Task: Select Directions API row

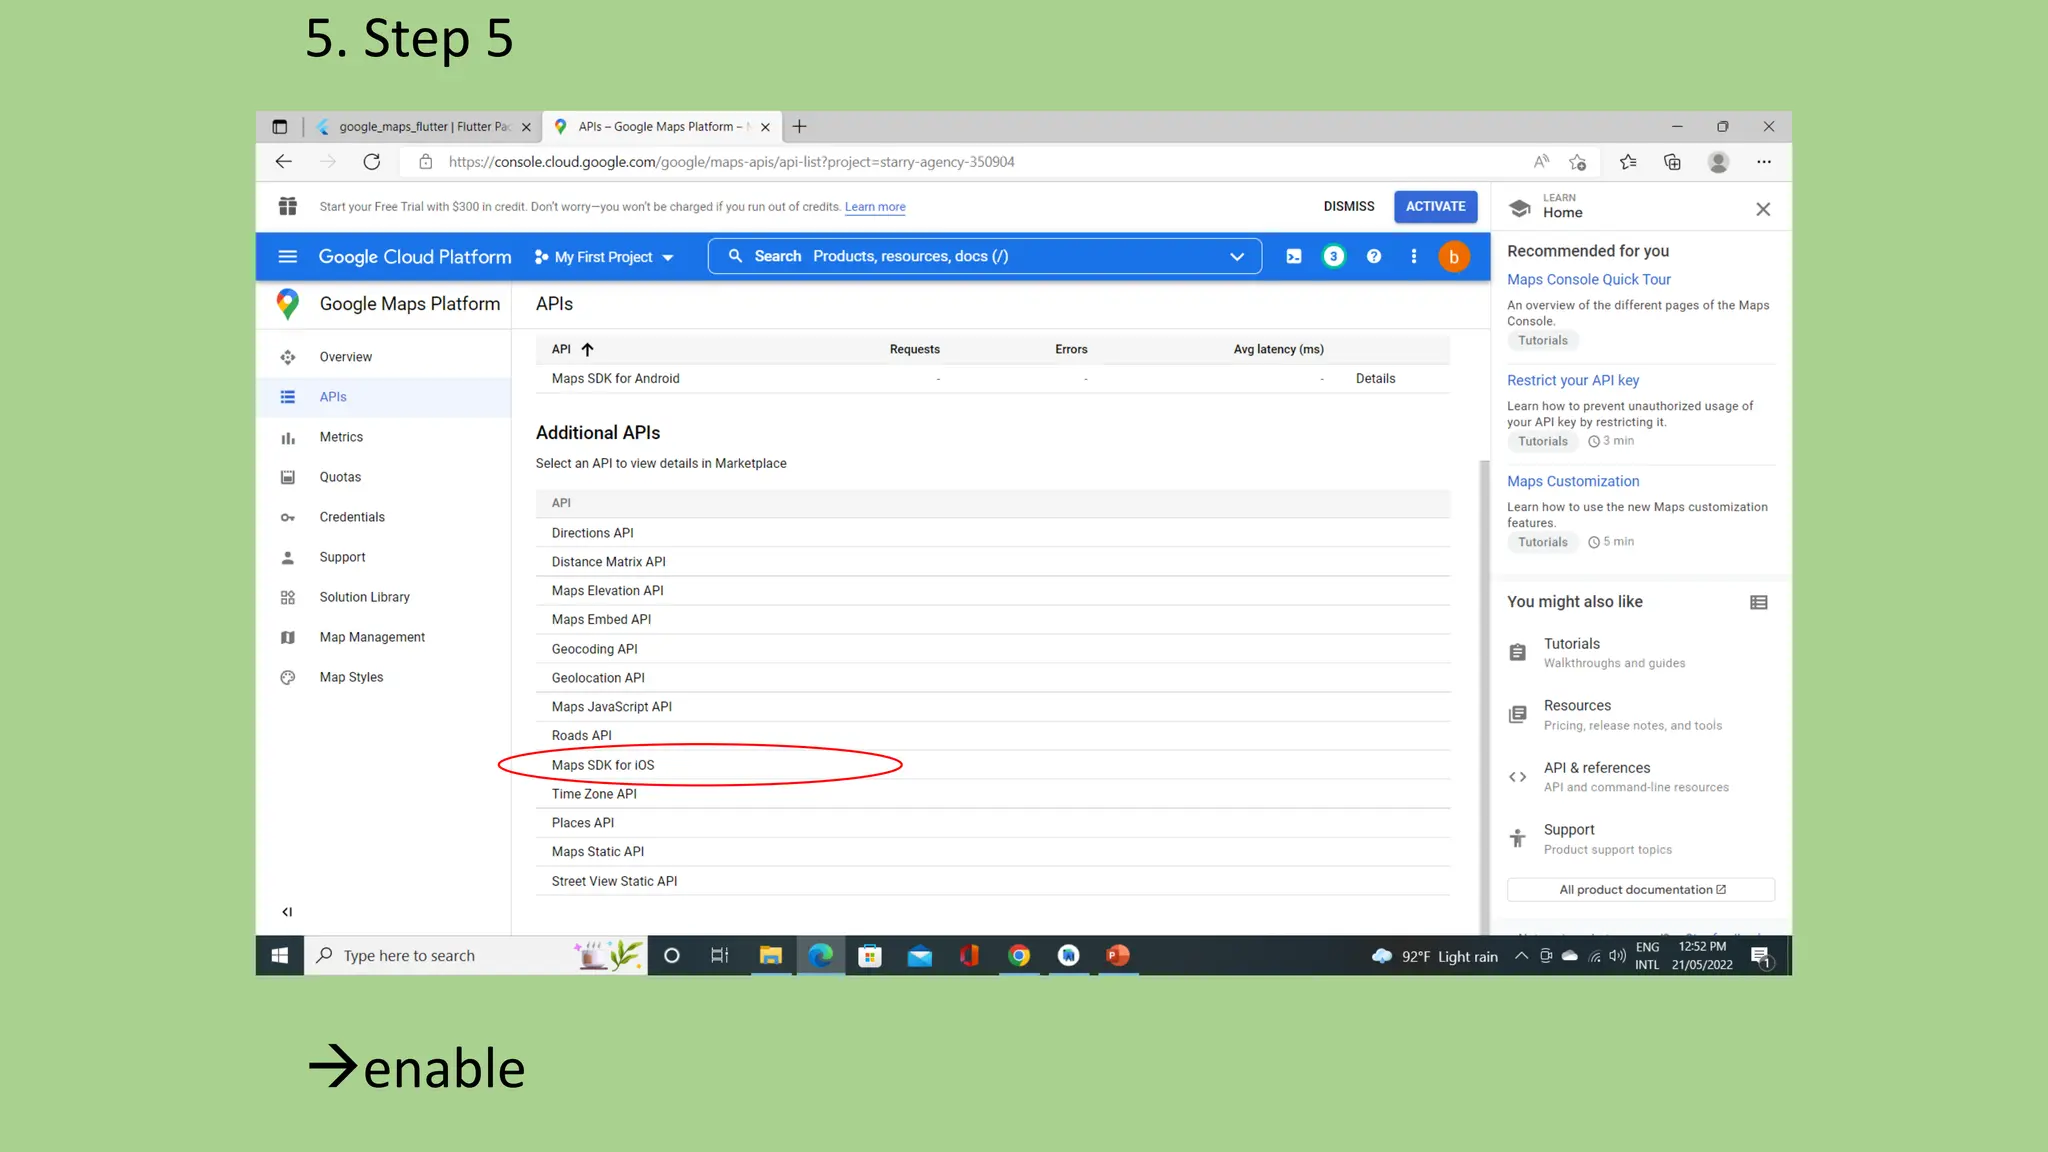Action: tap(993, 533)
